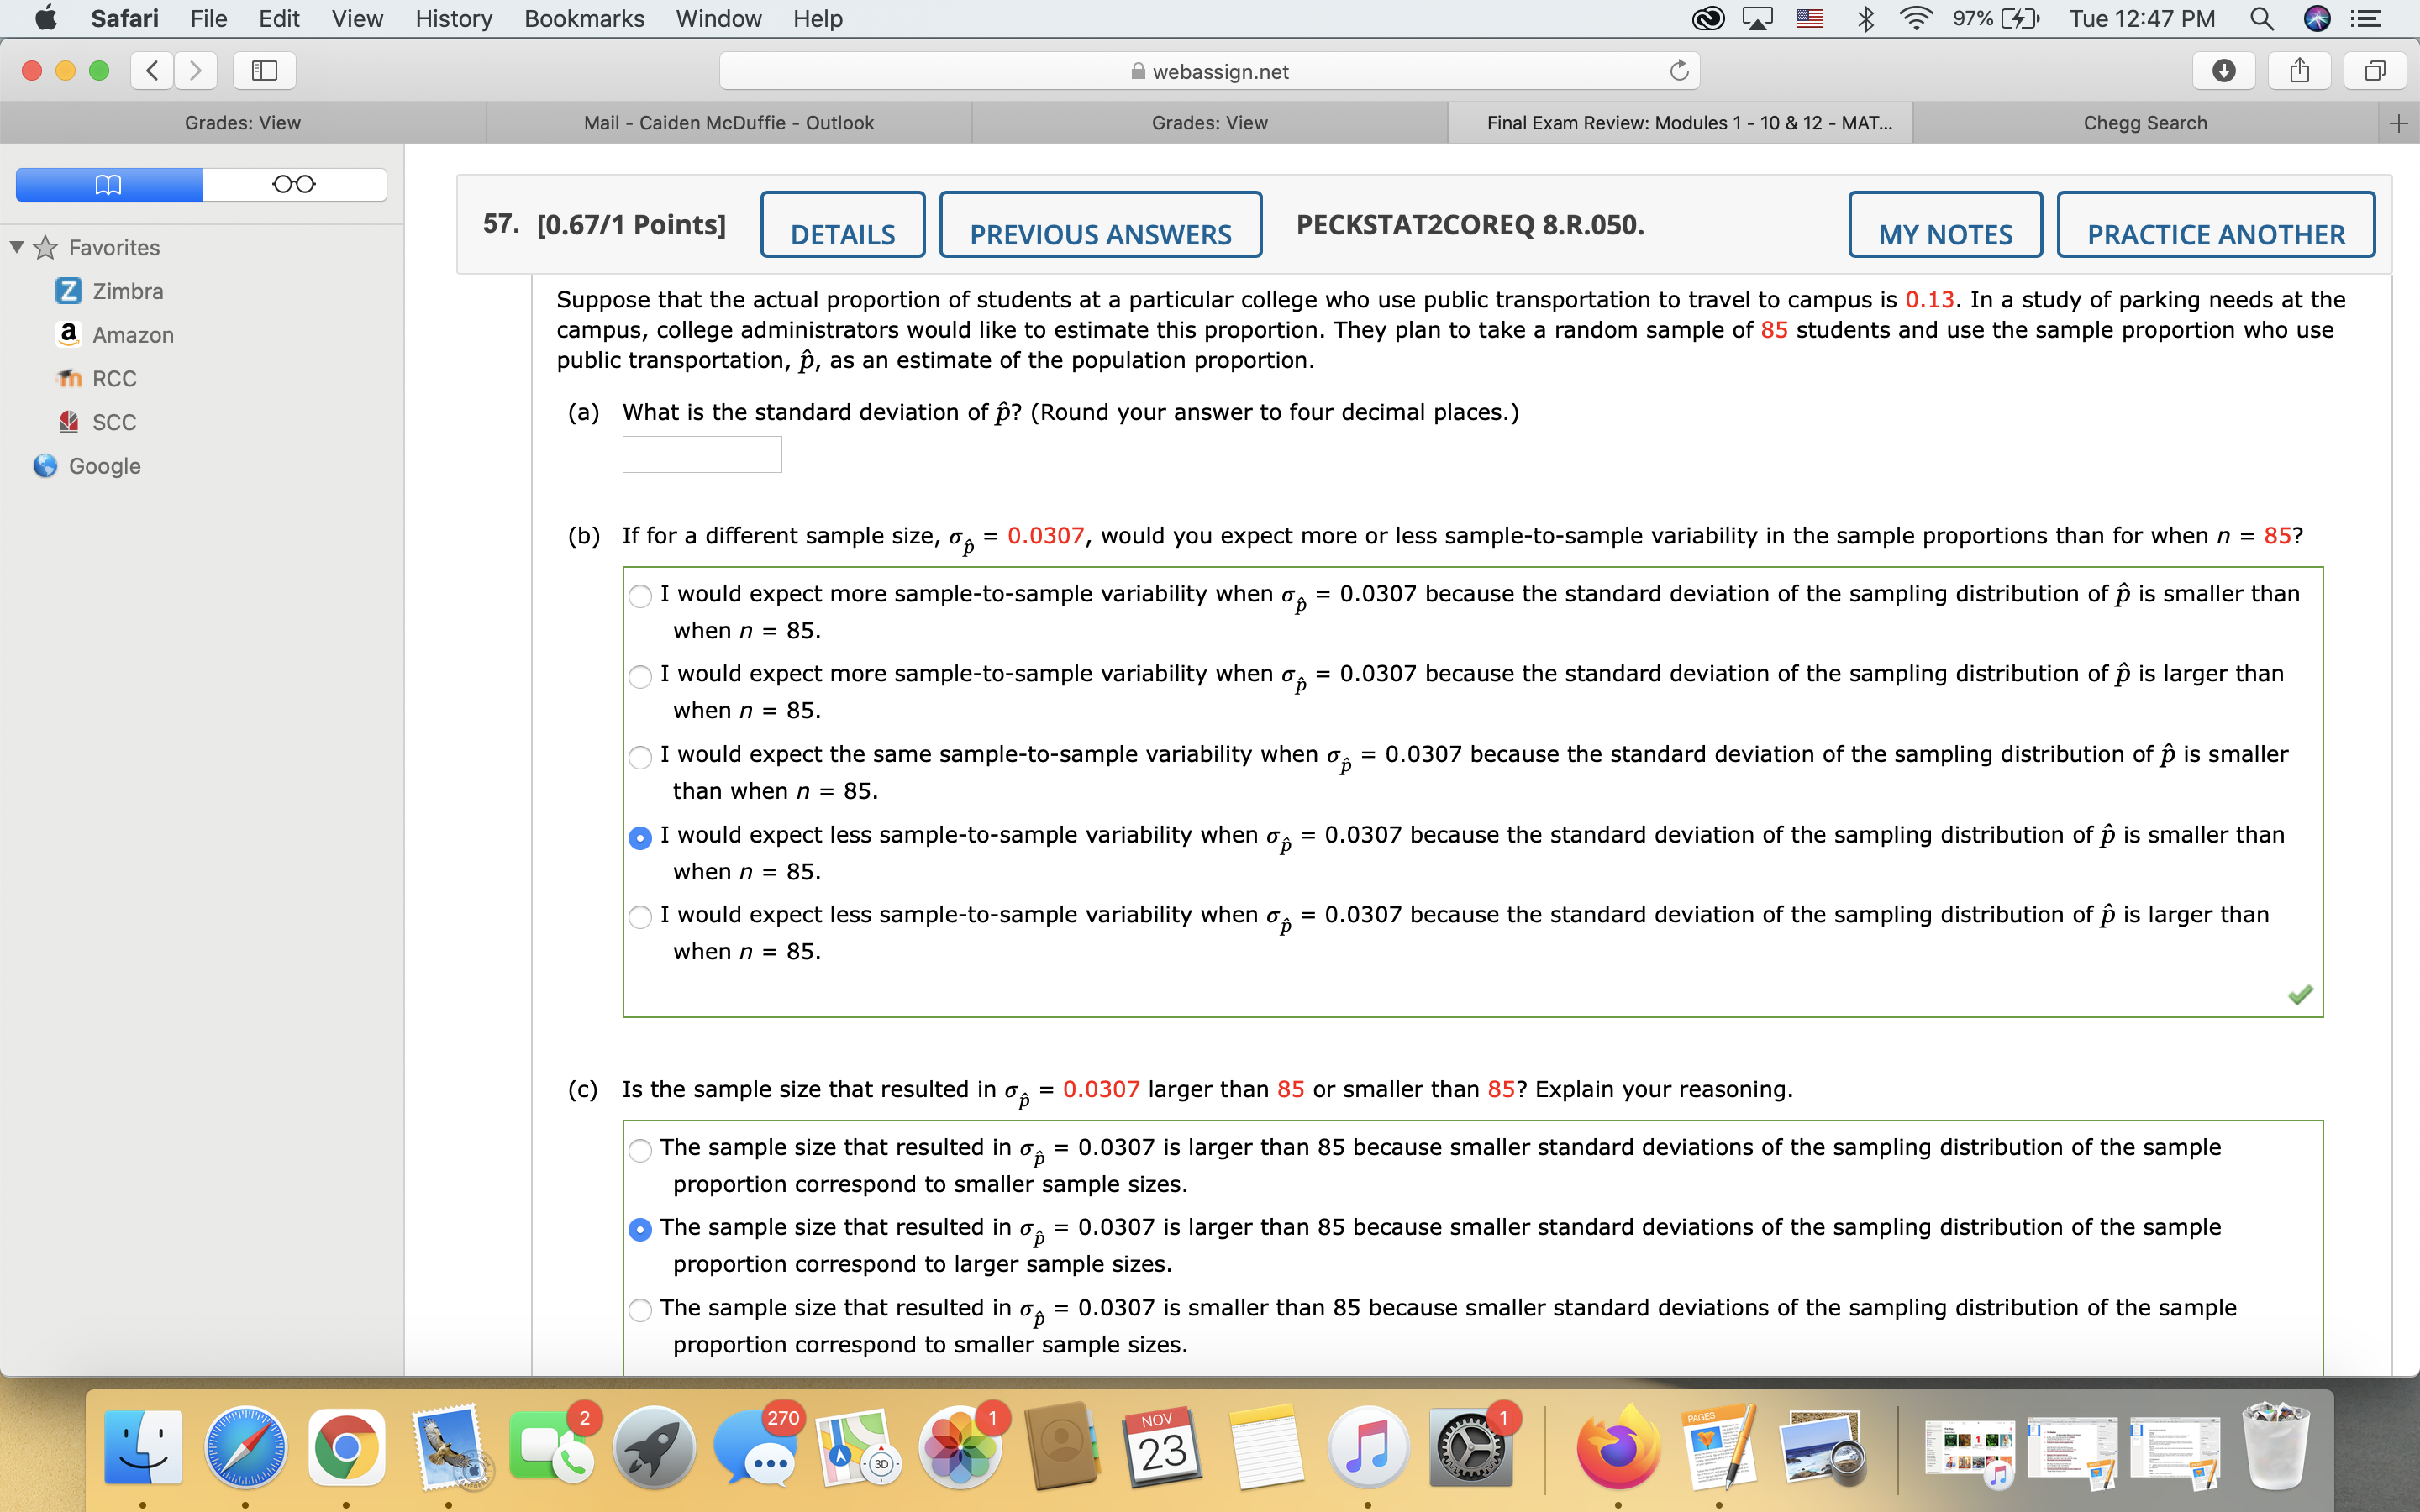This screenshot has height=1512, width=2420.
Task: Click the Share icon in Safari toolbar
Action: [x=2298, y=70]
